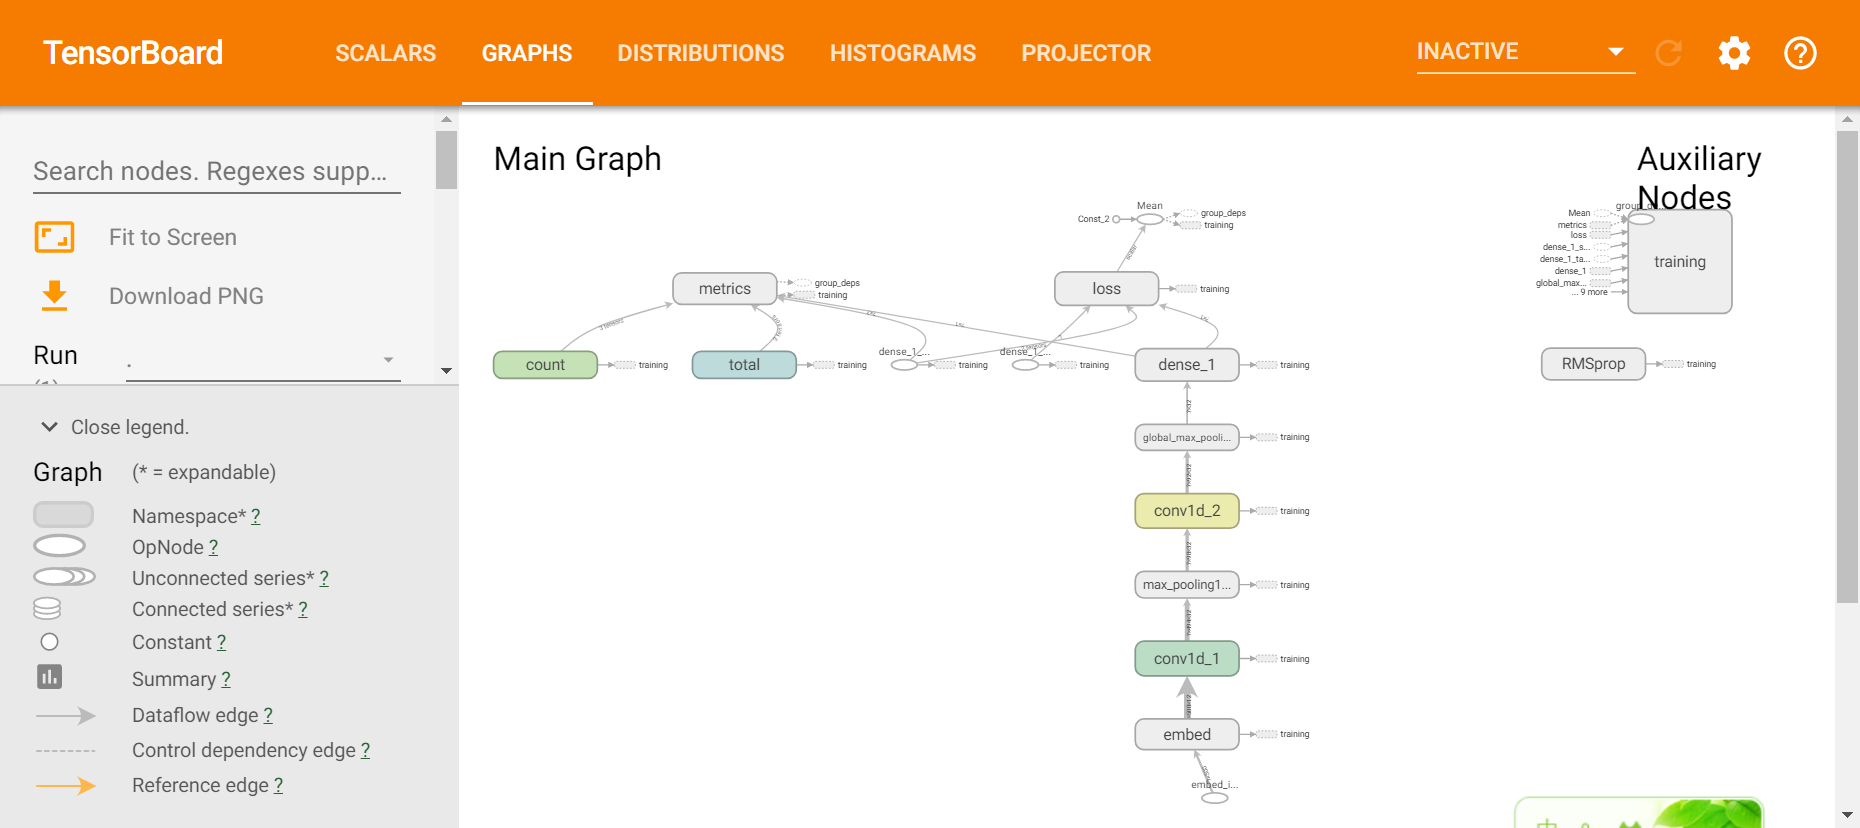The height and width of the screenshot is (828, 1860).
Task: Click the help question mark icon
Action: [1800, 53]
